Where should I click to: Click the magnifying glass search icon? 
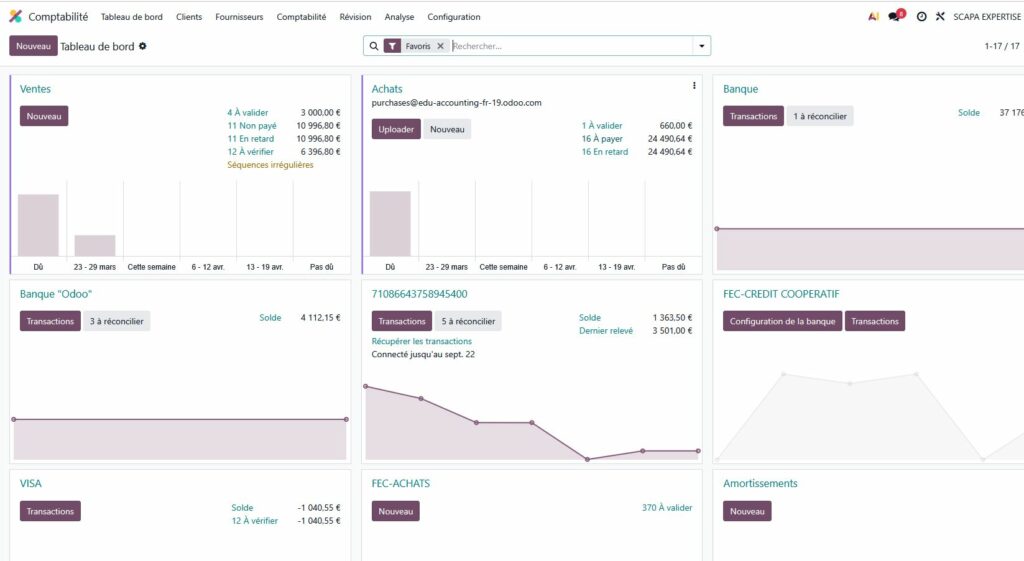point(374,46)
